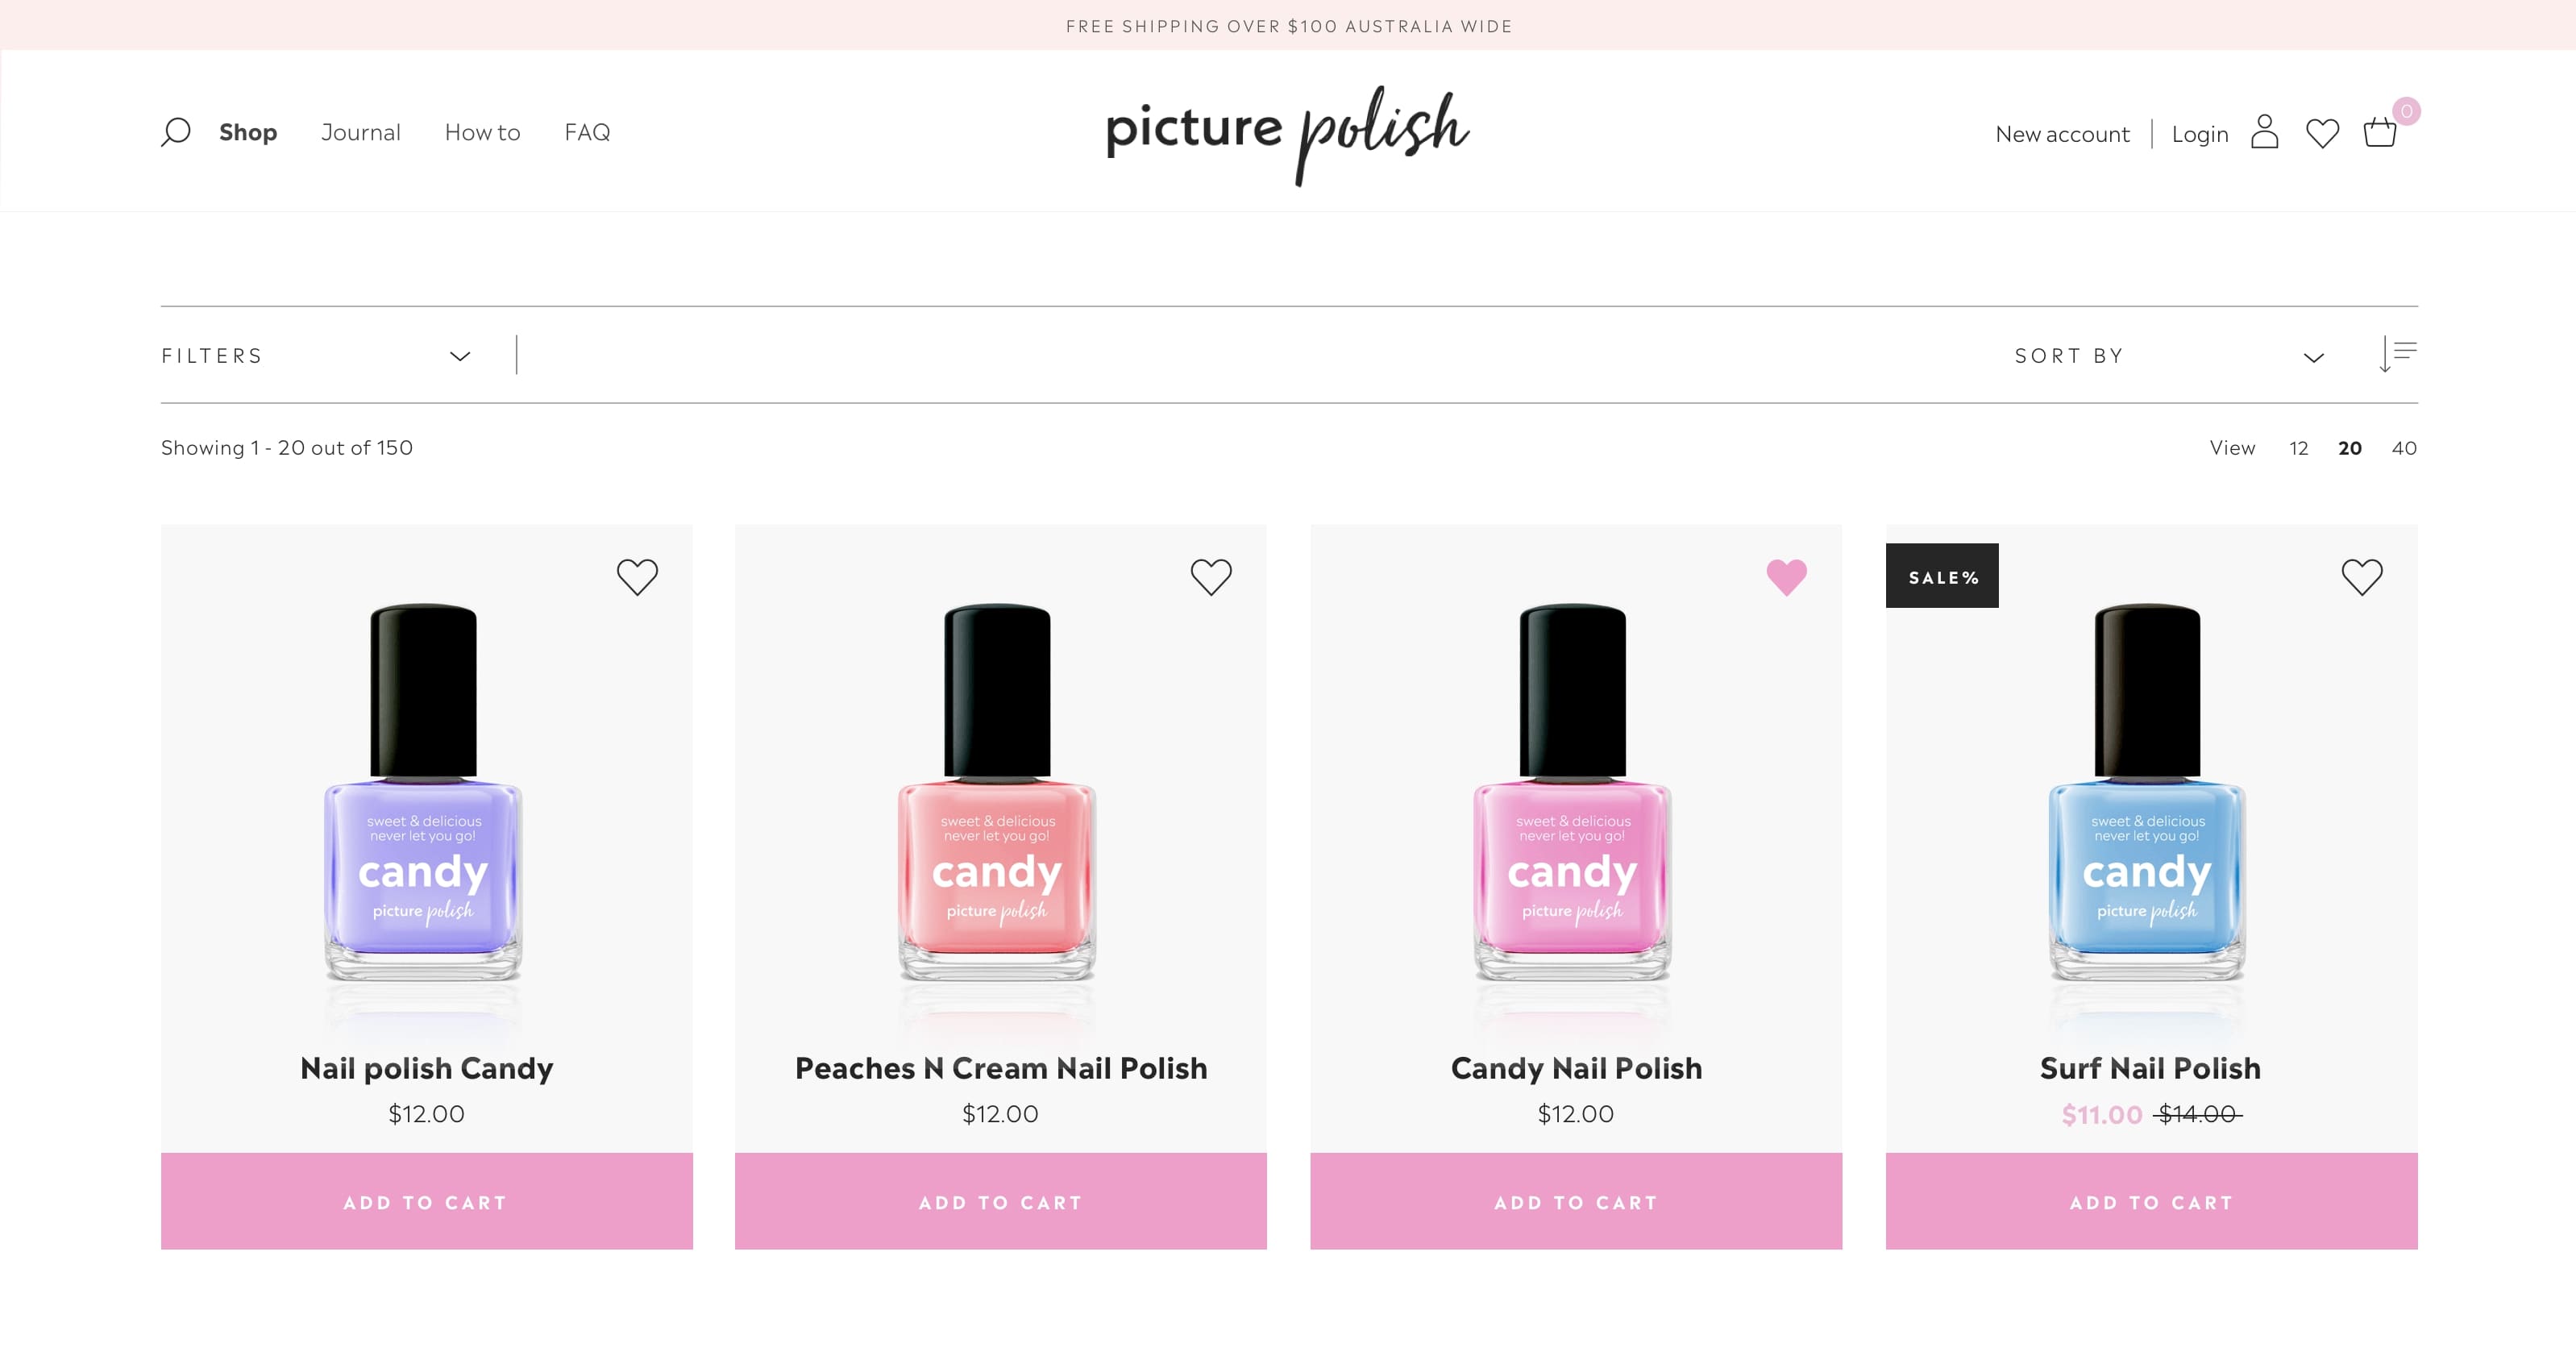The width and height of the screenshot is (2576, 1356).
Task: Open the wishlist heart in header
Action: 2322,133
